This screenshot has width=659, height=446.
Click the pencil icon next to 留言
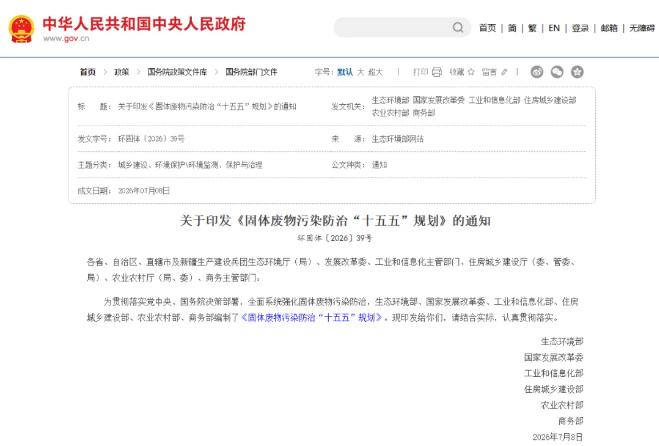click(x=504, y=72)
